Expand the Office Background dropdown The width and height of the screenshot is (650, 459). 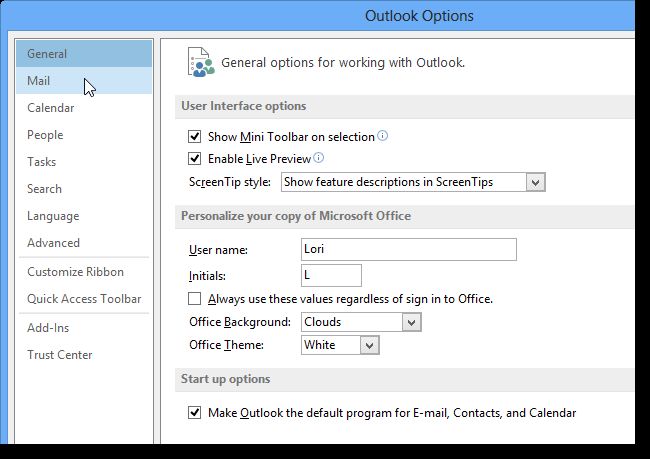coord(411,322)
